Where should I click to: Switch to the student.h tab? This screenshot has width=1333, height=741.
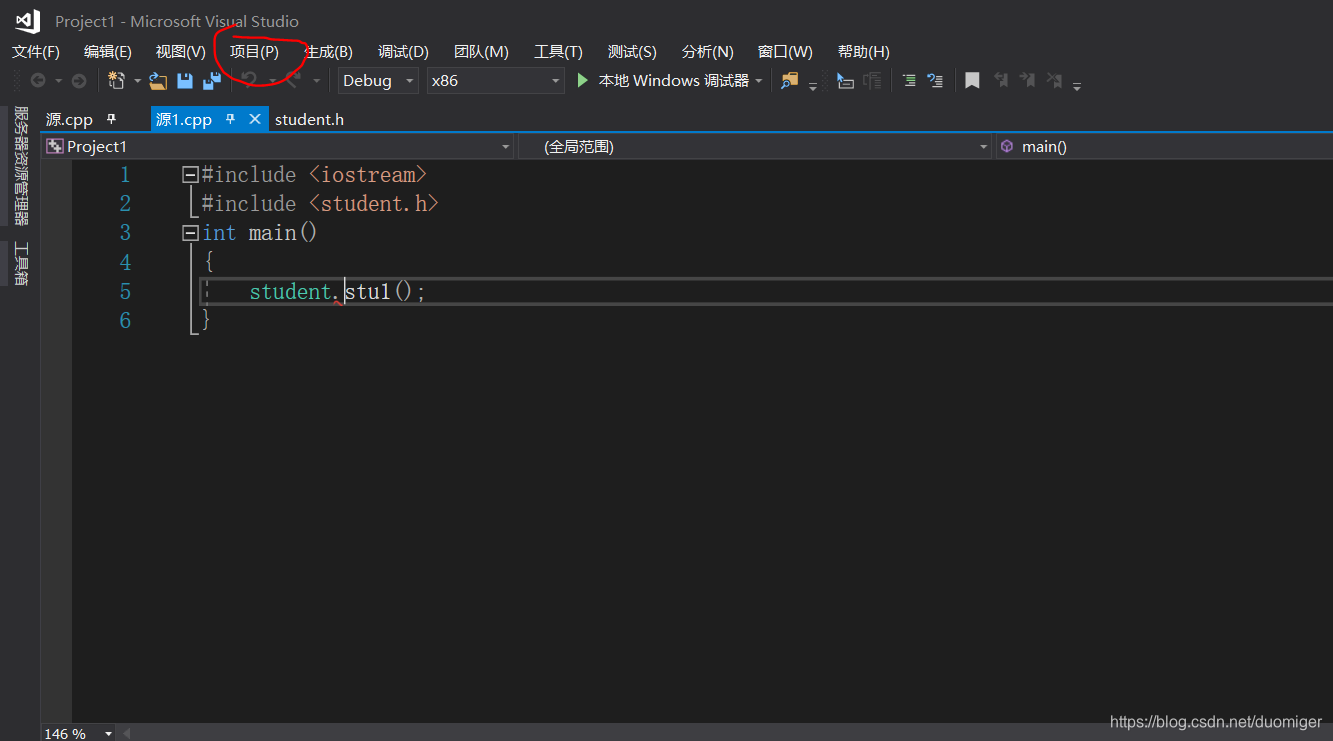309,120
